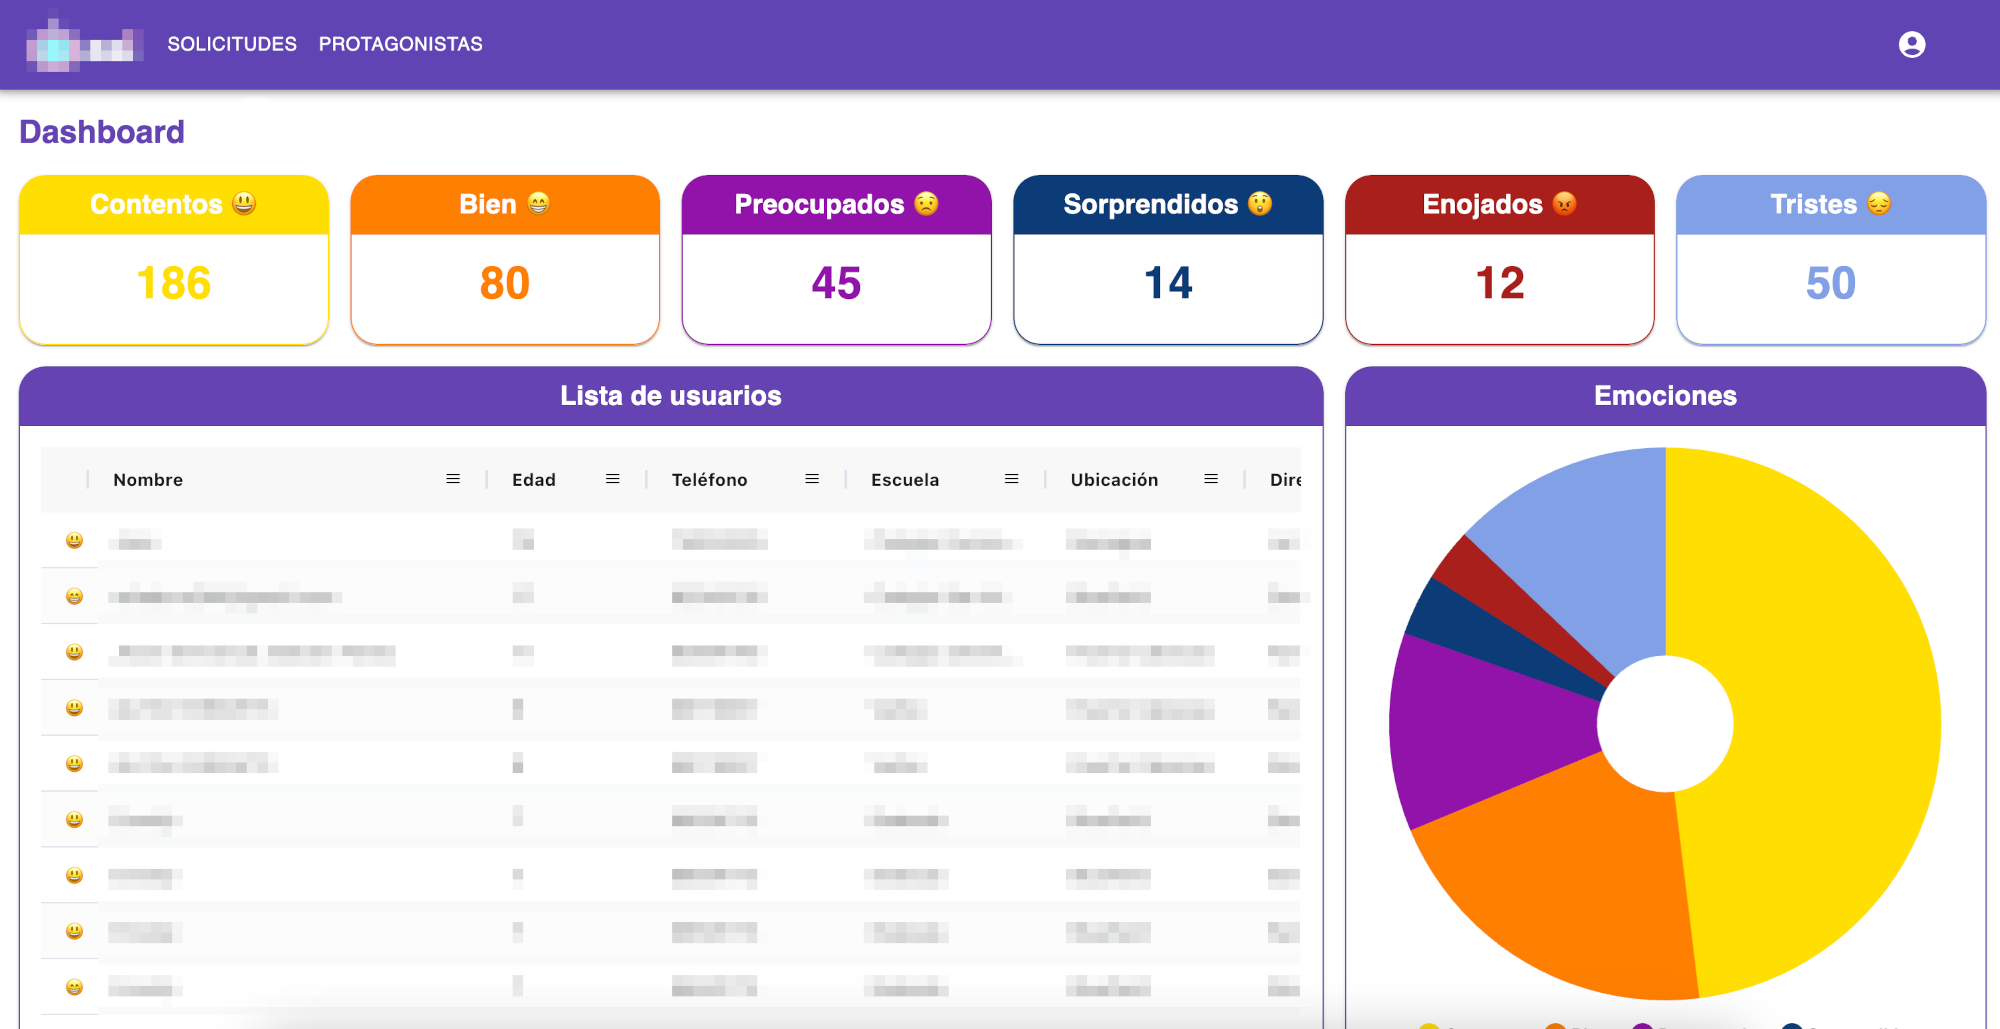Select the Tristes card showing 50
The height and width of the screenshot is (1029, 2000).
pos(1831,260)
